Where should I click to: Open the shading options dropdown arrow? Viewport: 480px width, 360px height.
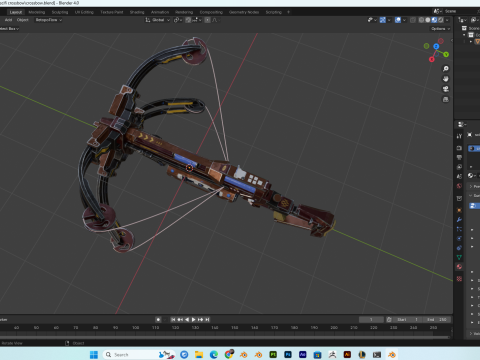point(447,20)
